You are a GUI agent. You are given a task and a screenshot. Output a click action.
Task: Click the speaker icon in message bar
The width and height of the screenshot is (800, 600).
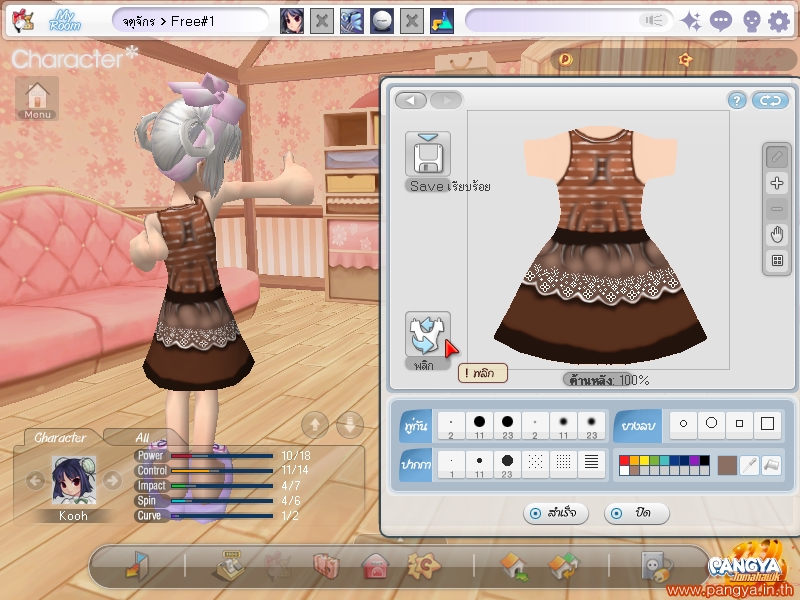pyautogui.click(x=654, y=20)
